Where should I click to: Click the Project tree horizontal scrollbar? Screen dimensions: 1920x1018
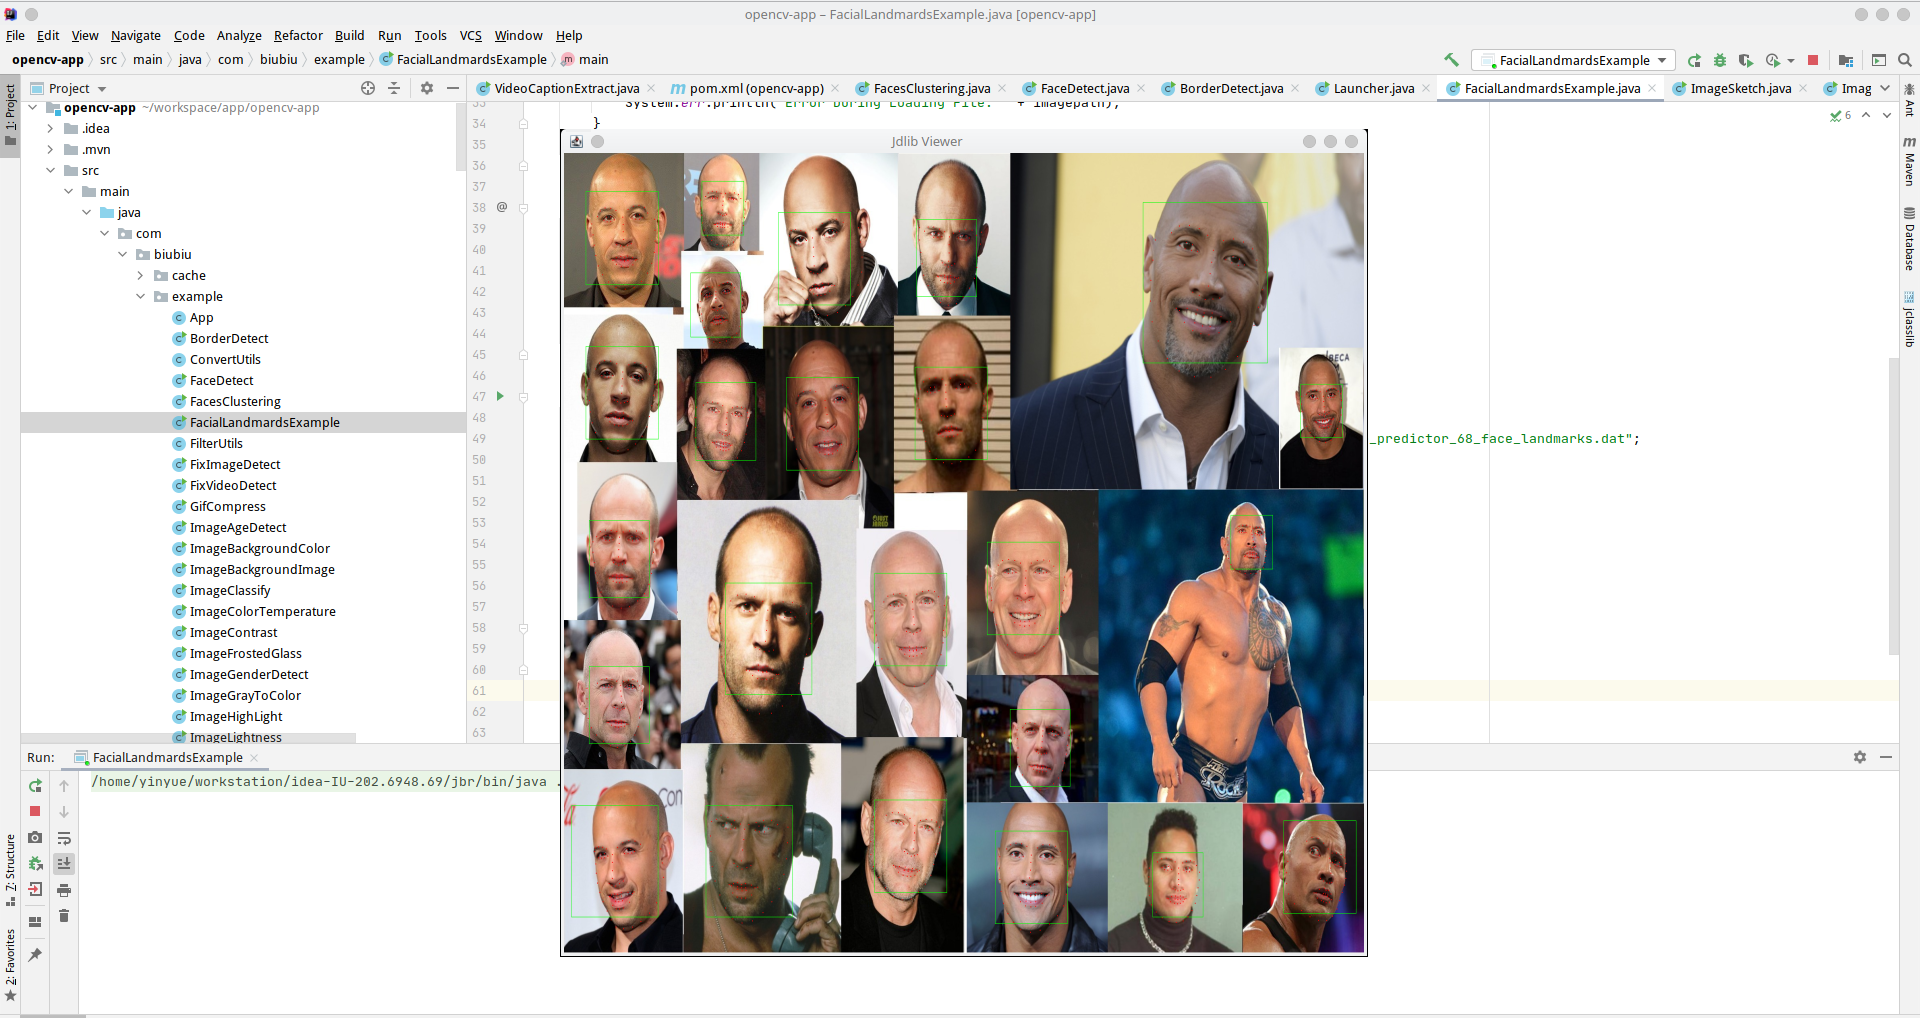click(x=189, y=738)
